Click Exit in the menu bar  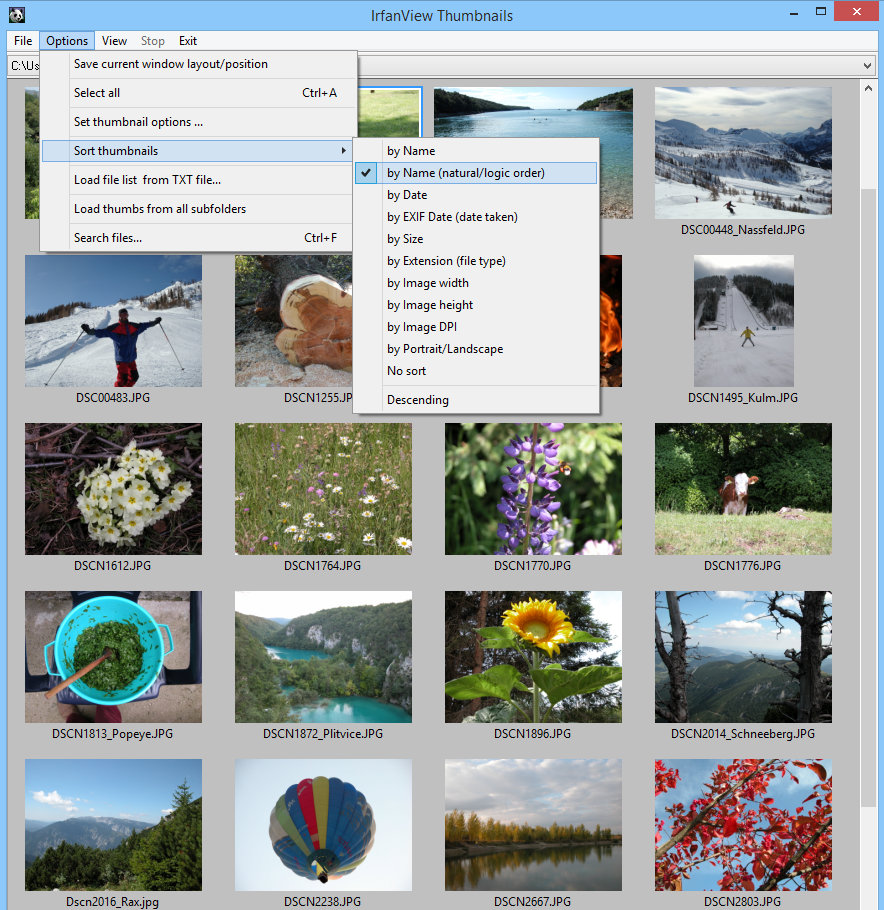(x=188, y=41)
